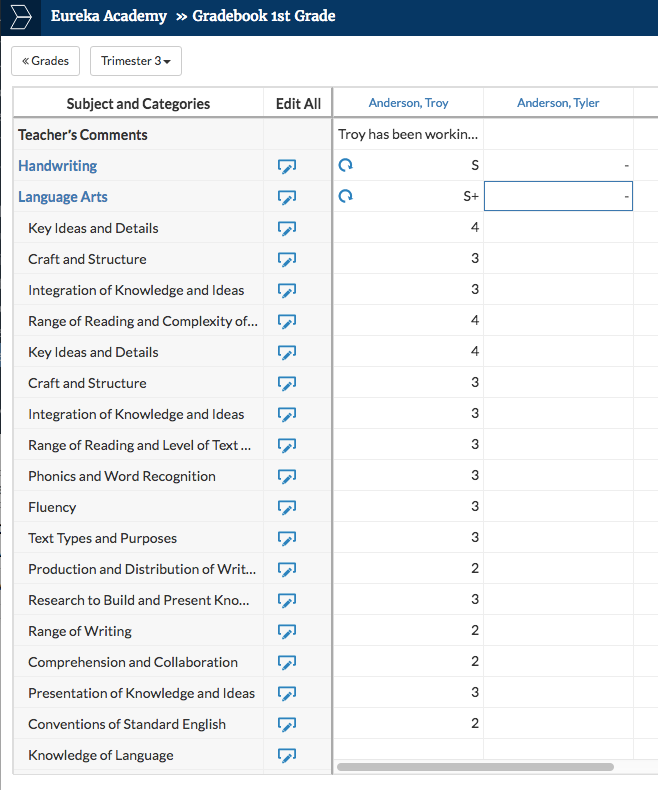
Task: Open the Handwriting subject link
Action: 57,166
